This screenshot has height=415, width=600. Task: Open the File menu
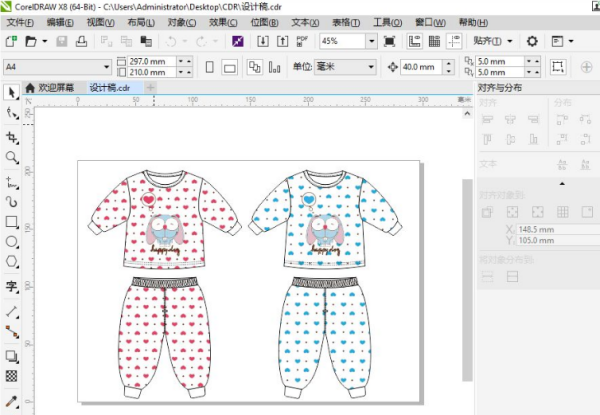[x=20, y=23]
